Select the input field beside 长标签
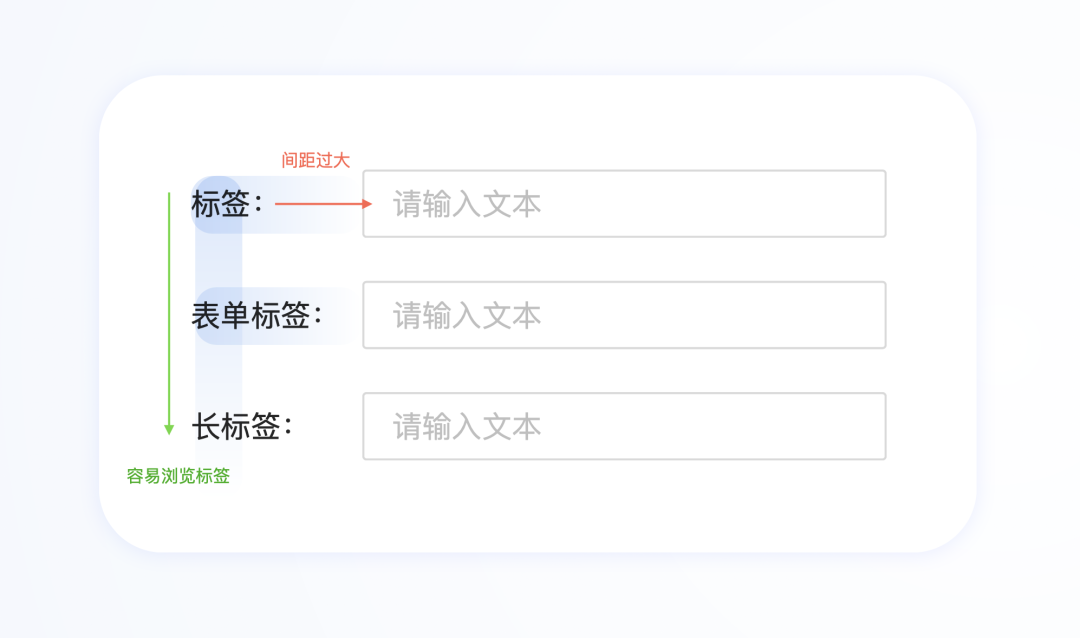 coord(624,426)
